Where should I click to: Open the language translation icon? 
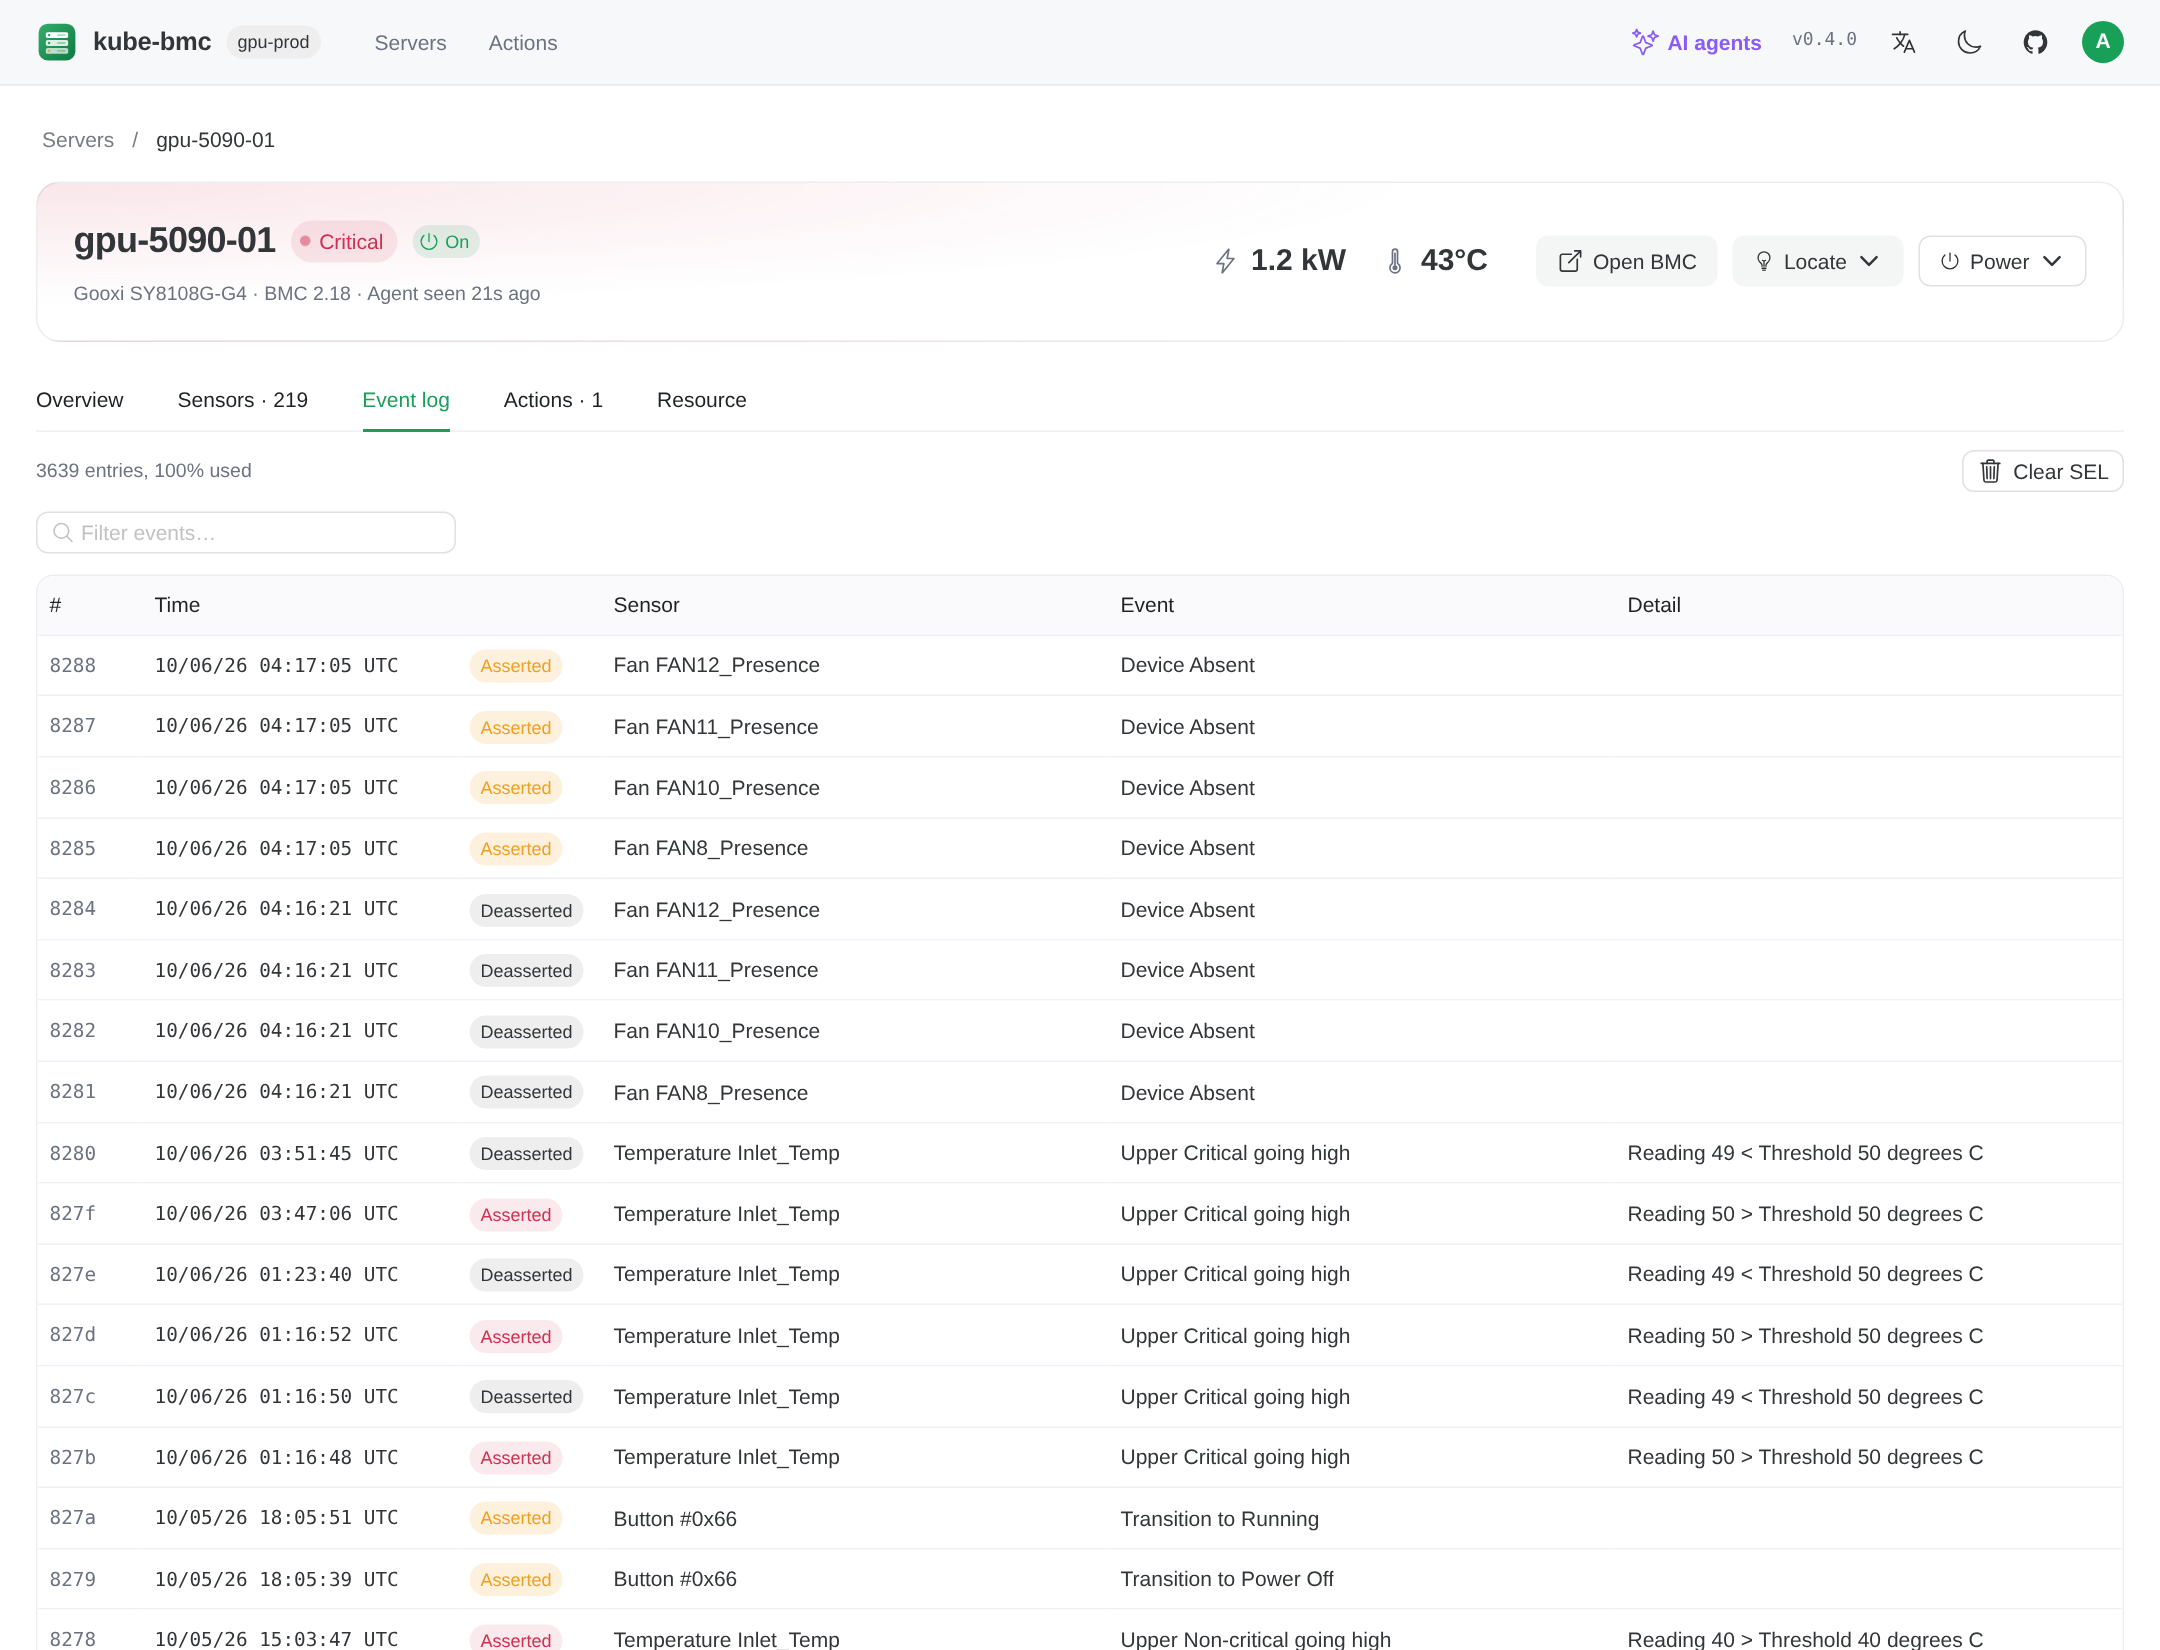[1903, 42]
